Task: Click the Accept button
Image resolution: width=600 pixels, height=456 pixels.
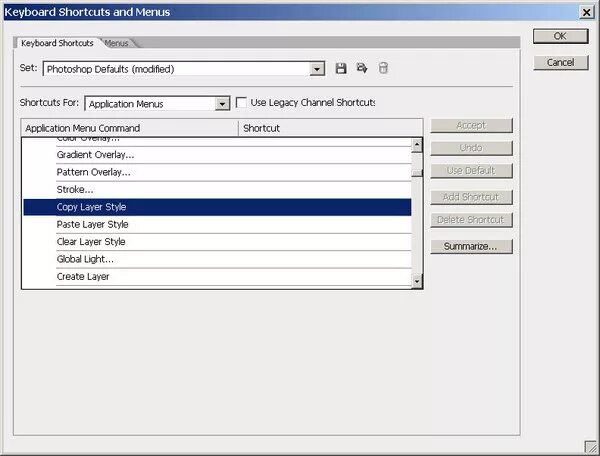Action: [x=471, y=125]
